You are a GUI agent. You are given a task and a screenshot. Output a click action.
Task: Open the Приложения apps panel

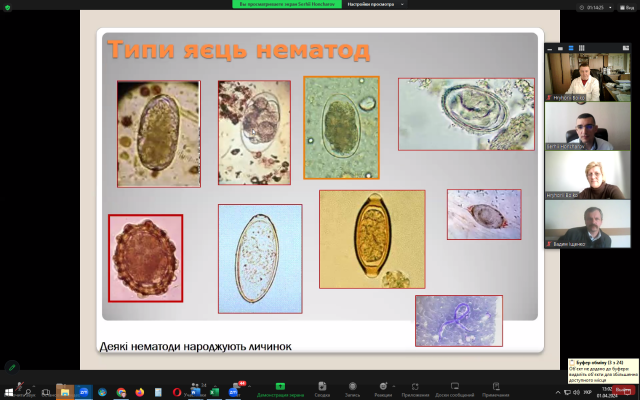pyautogui.click(x=415, y=389)
